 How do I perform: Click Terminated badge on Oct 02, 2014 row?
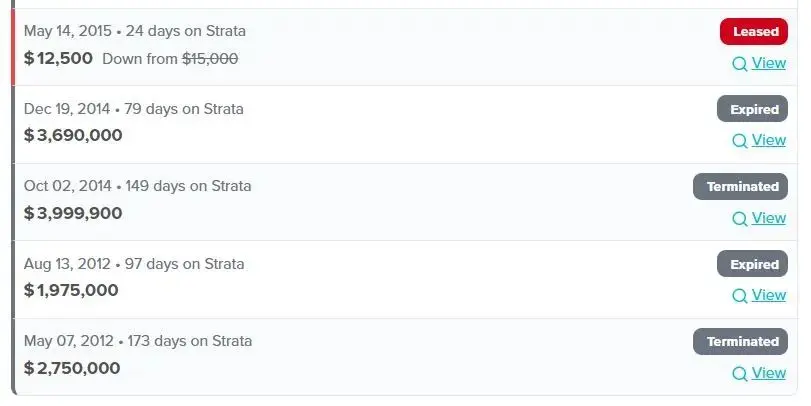(x=740, y=187)
